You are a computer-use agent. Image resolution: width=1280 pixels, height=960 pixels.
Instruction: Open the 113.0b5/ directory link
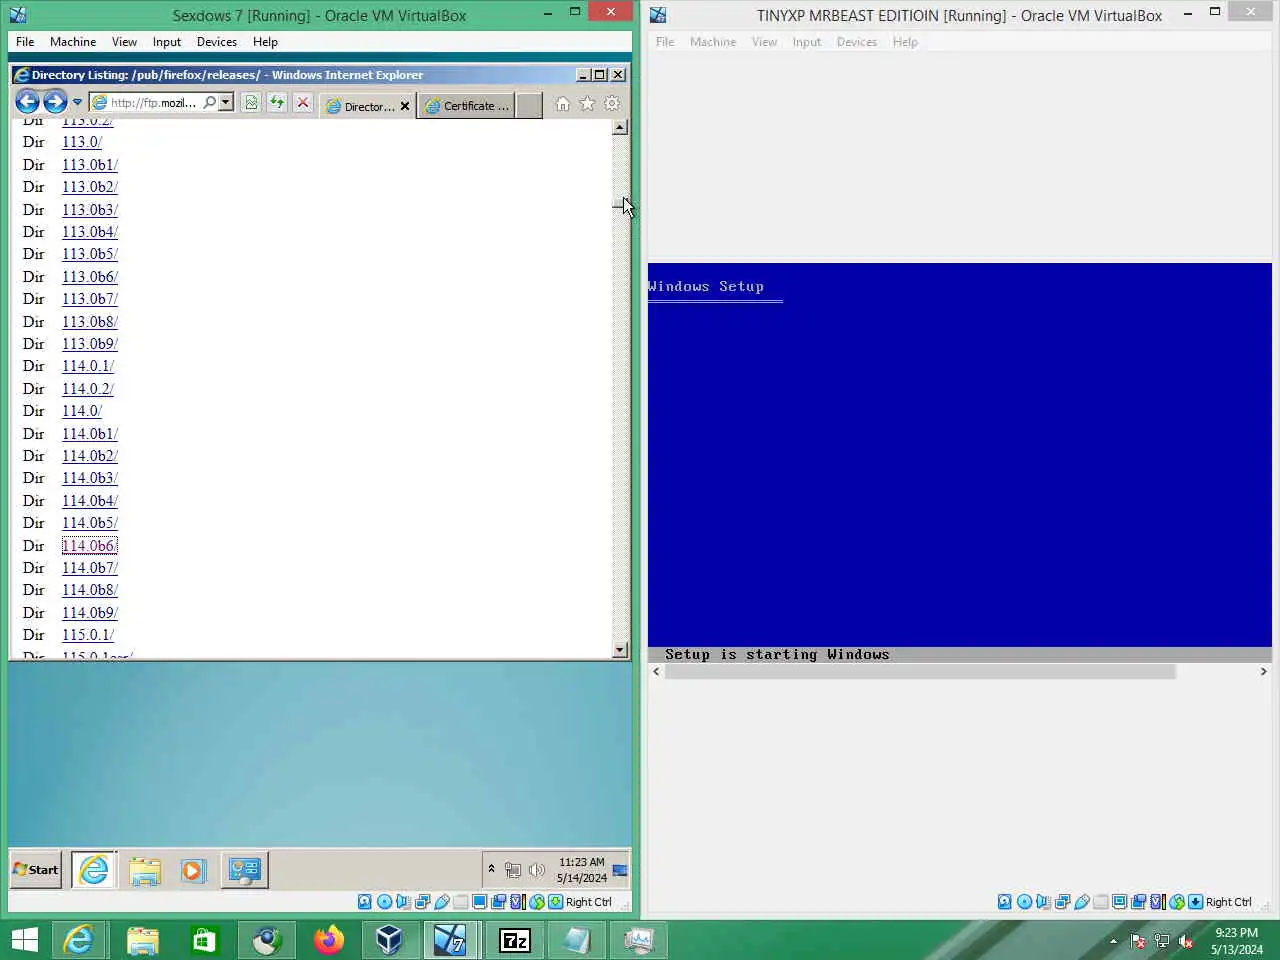[x=90, y=254]
